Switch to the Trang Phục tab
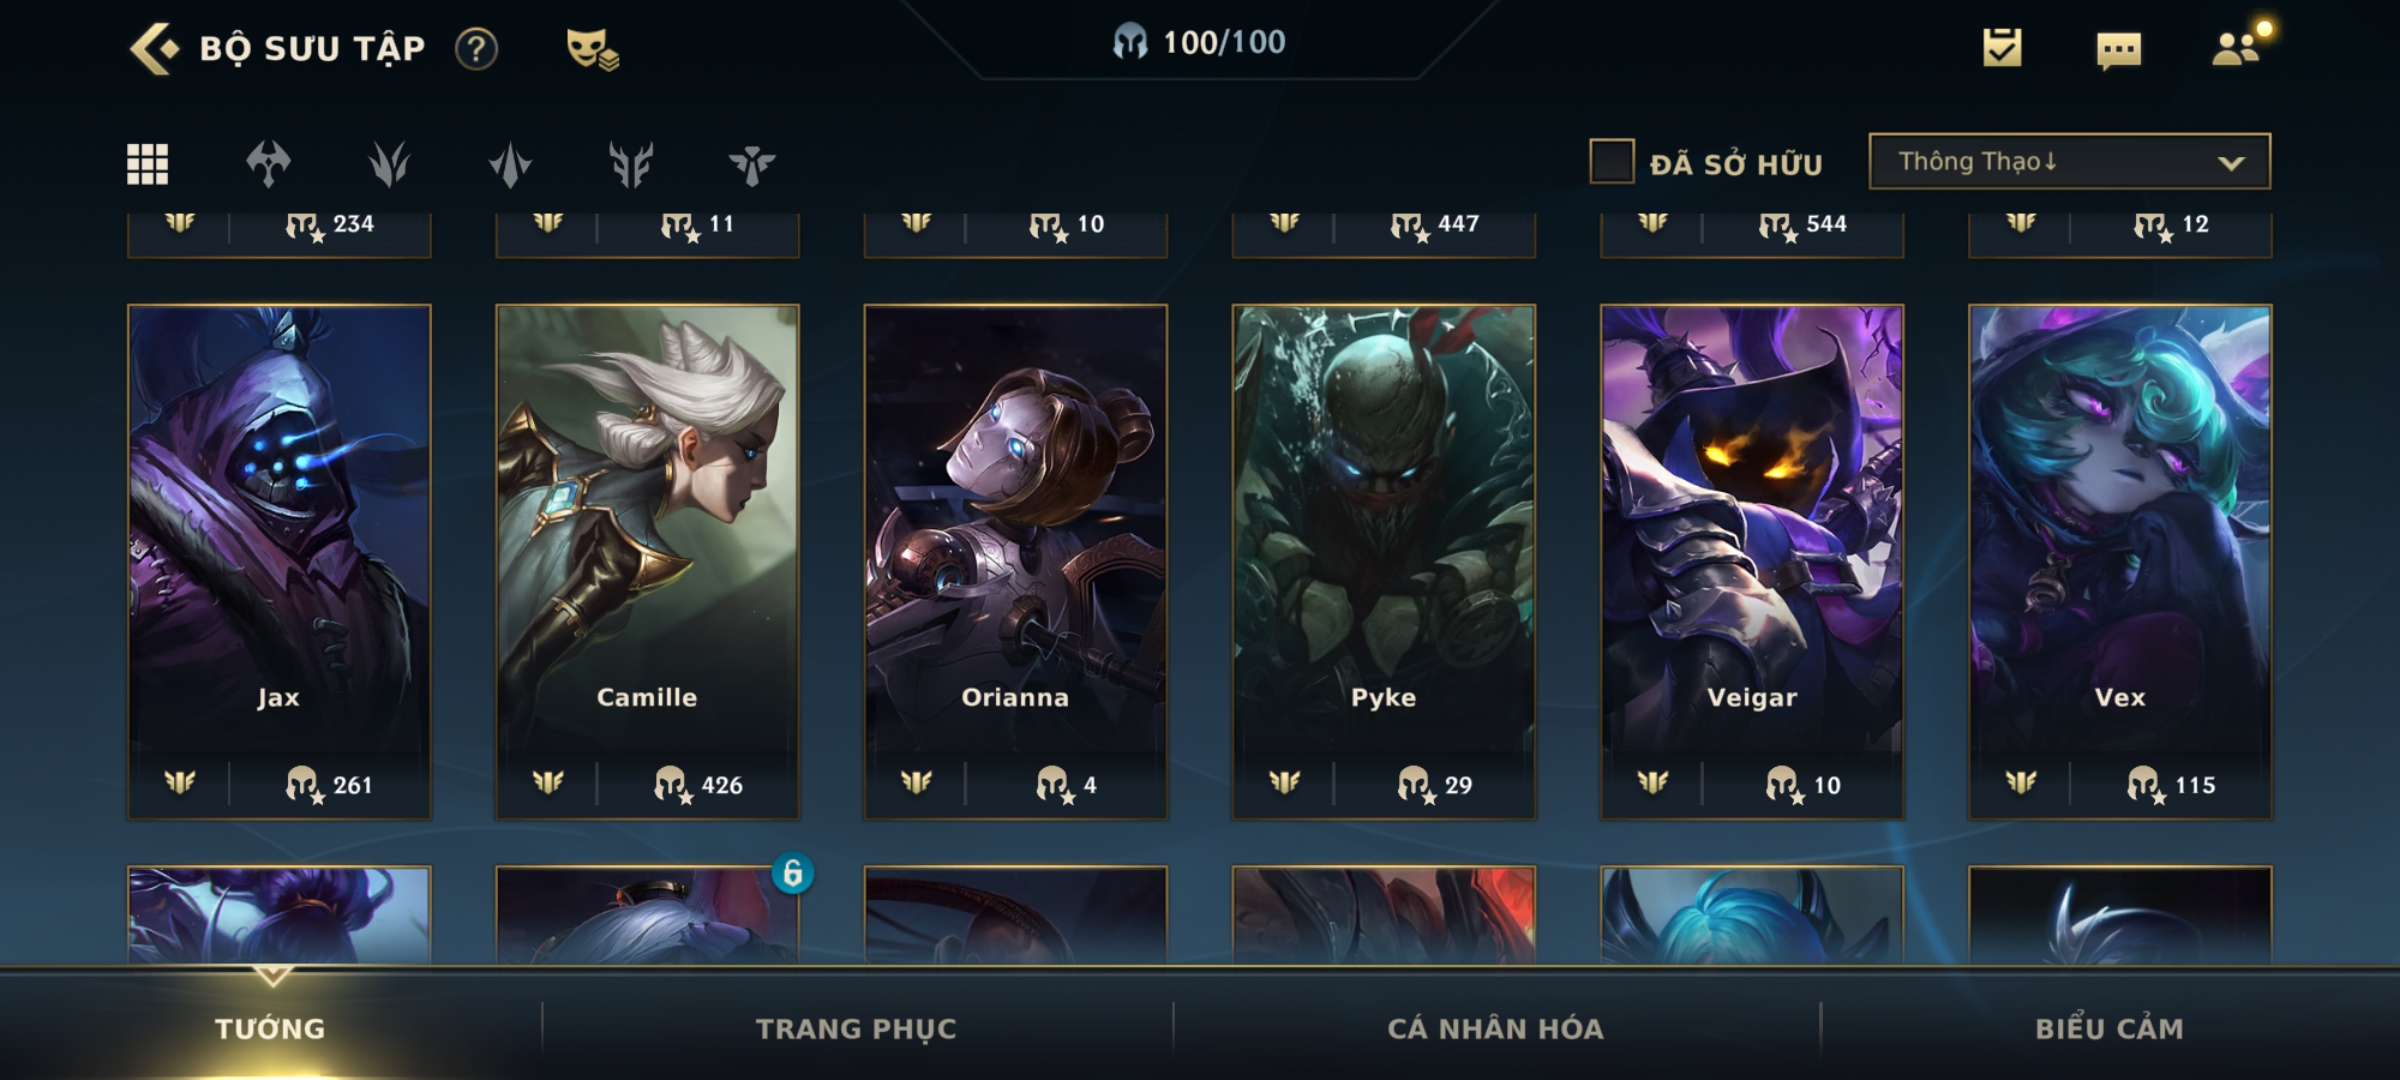 (x=856, y=1028)
